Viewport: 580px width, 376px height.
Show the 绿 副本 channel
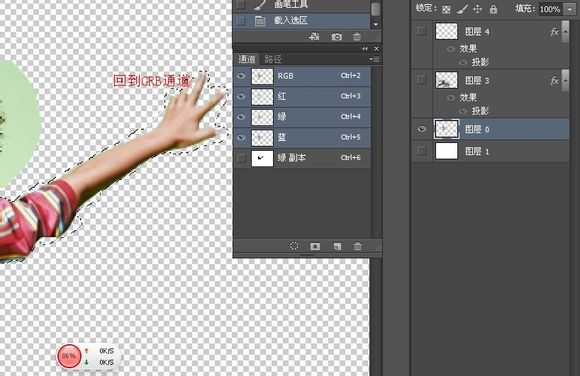click(241, 158)
